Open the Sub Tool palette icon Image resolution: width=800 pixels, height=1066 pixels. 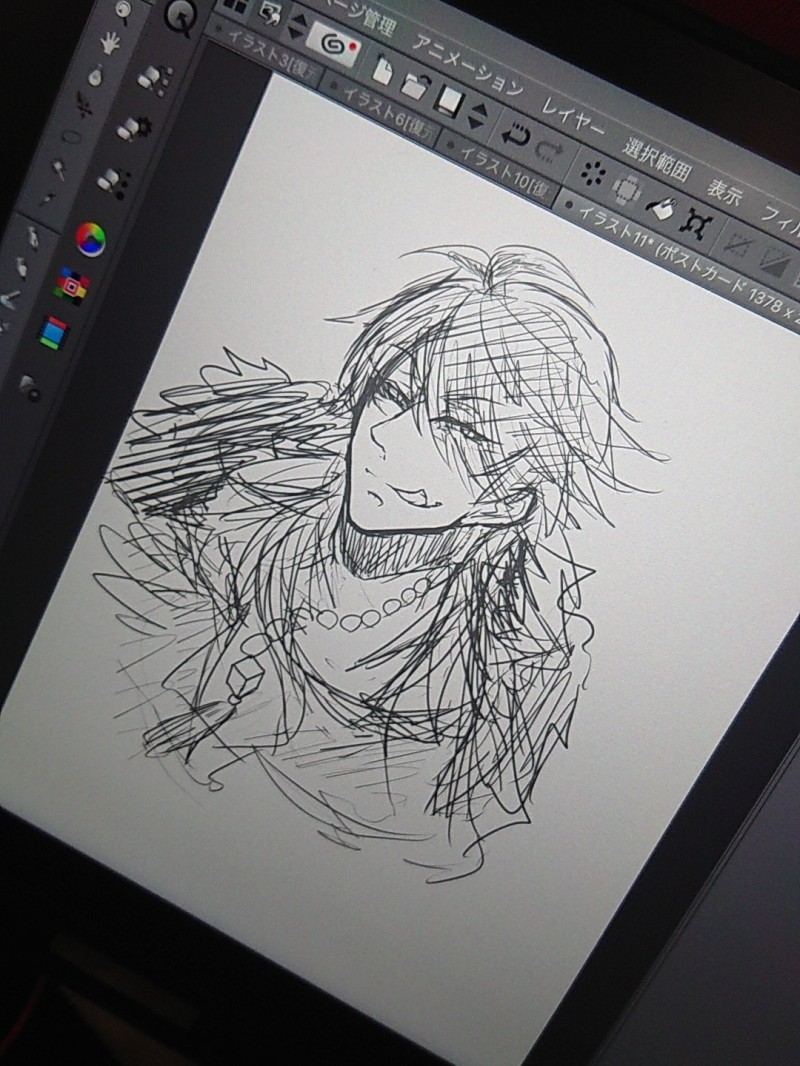click(x=154, y=80)
